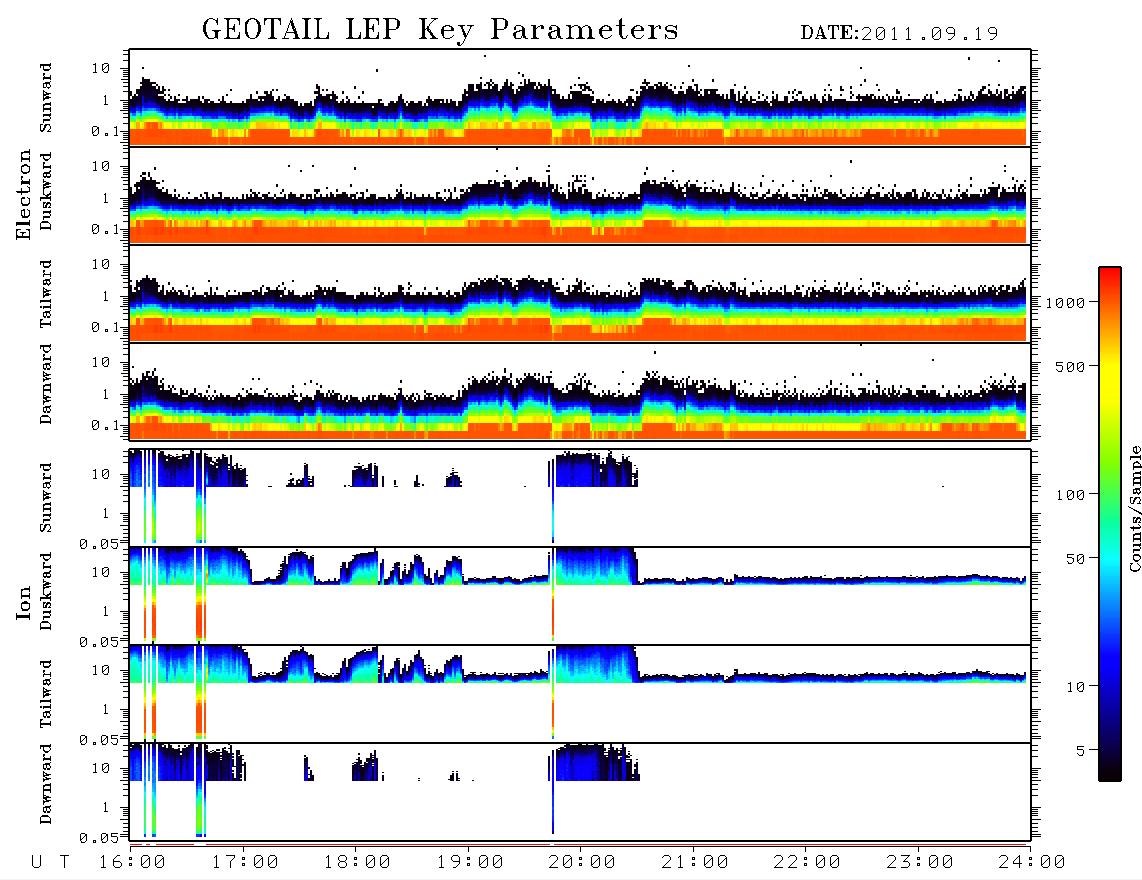Click the 10 tick of Ion Duskward panel
This screenshot has height=880, width=1142.
coord(101,573)
